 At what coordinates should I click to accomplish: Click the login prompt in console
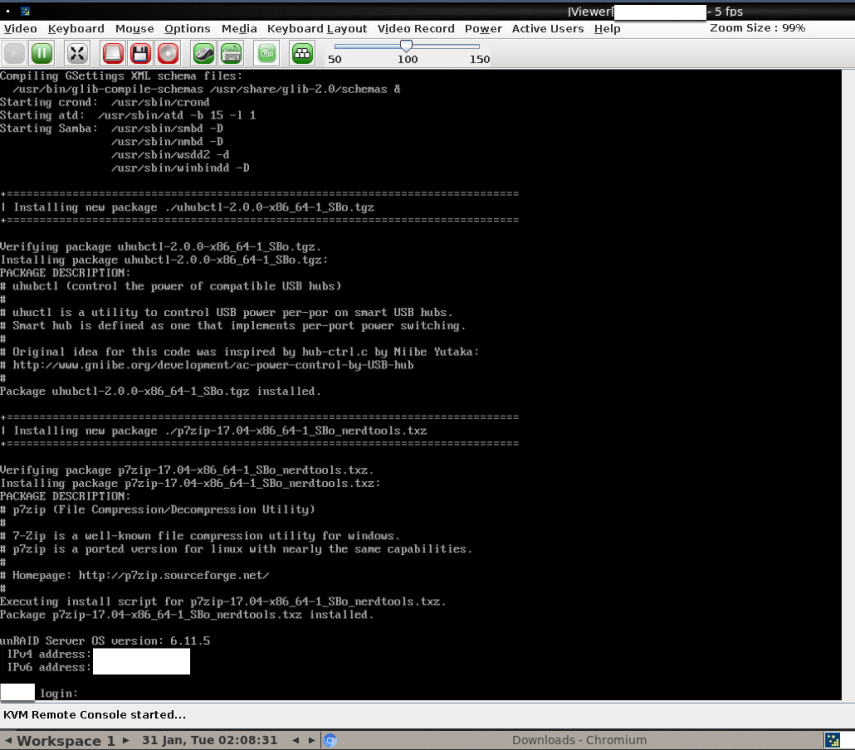pyautogui.click(x=59, y=693)
